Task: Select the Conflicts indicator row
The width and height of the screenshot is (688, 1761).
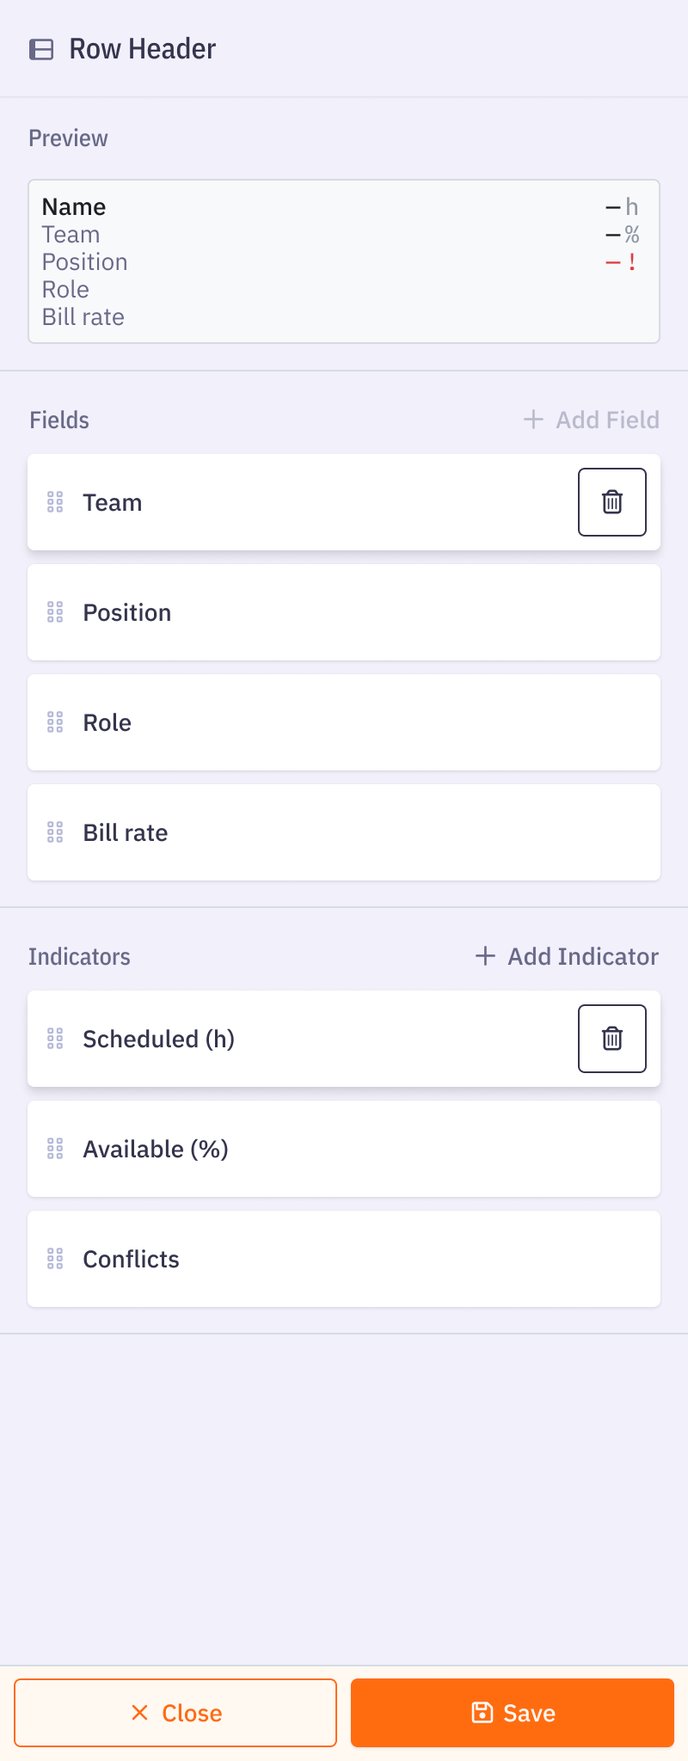Action: 344,1258
